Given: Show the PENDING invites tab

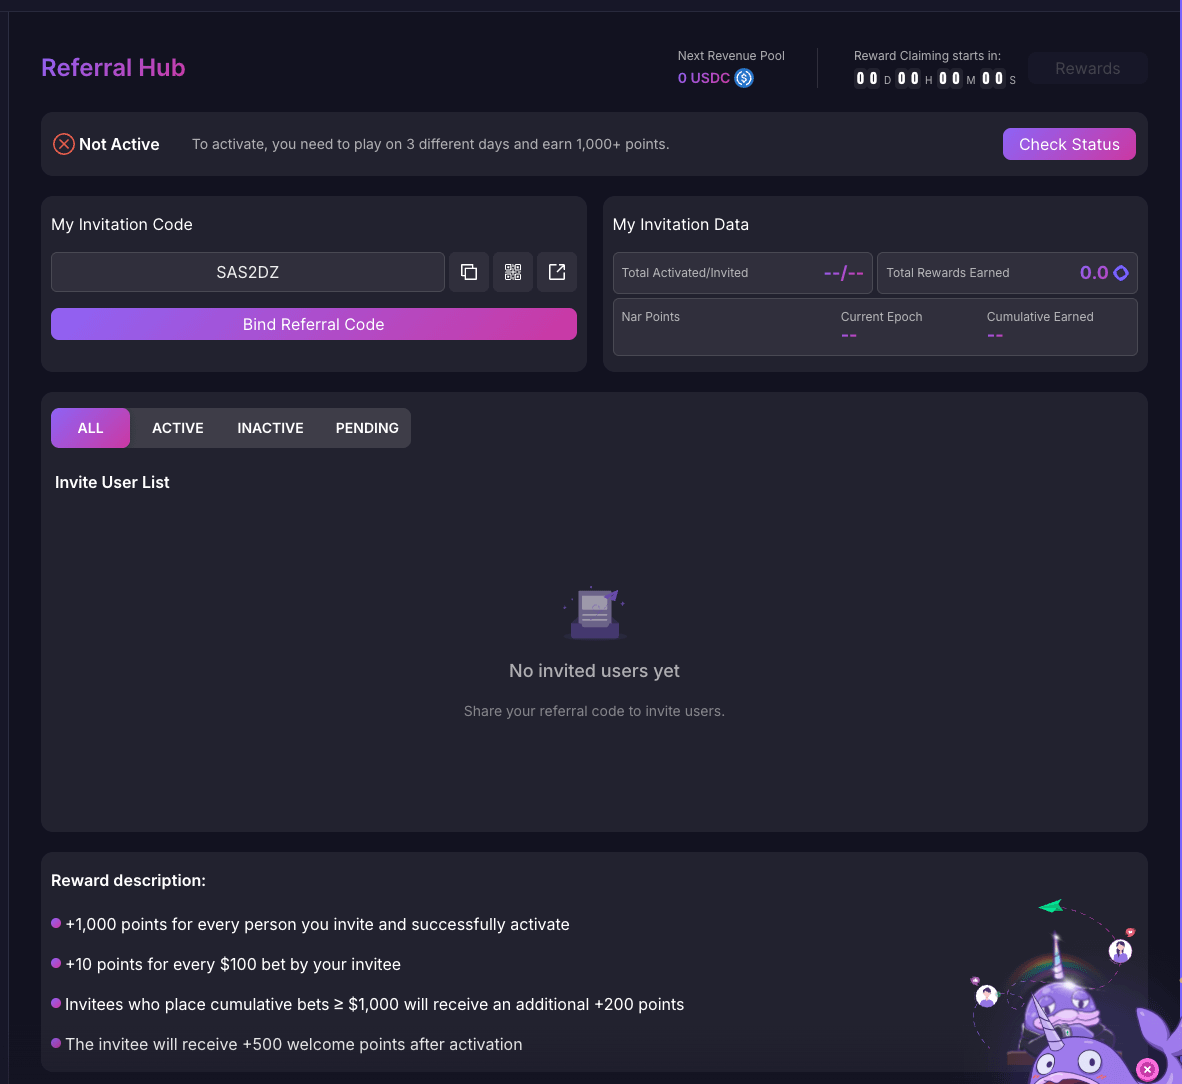Looking at the screenshot, I should (x=367, y=428).
